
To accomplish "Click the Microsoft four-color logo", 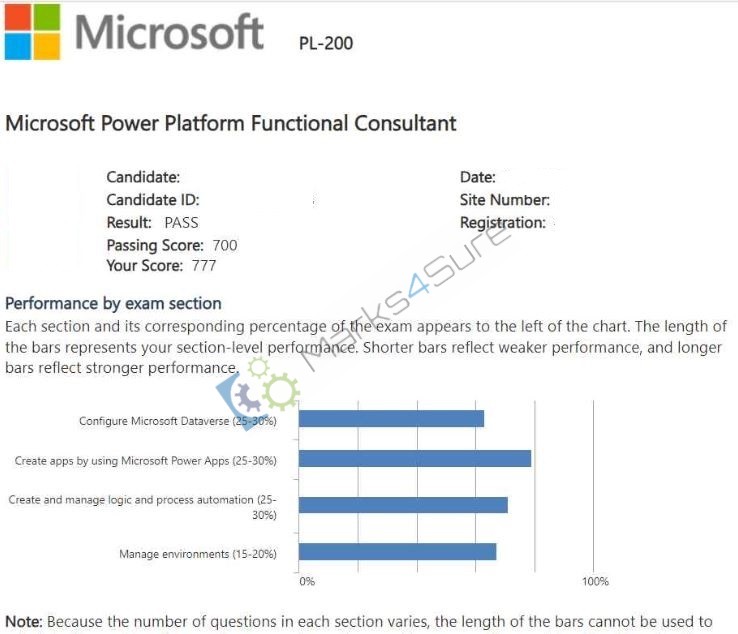I will pos(32,32).
